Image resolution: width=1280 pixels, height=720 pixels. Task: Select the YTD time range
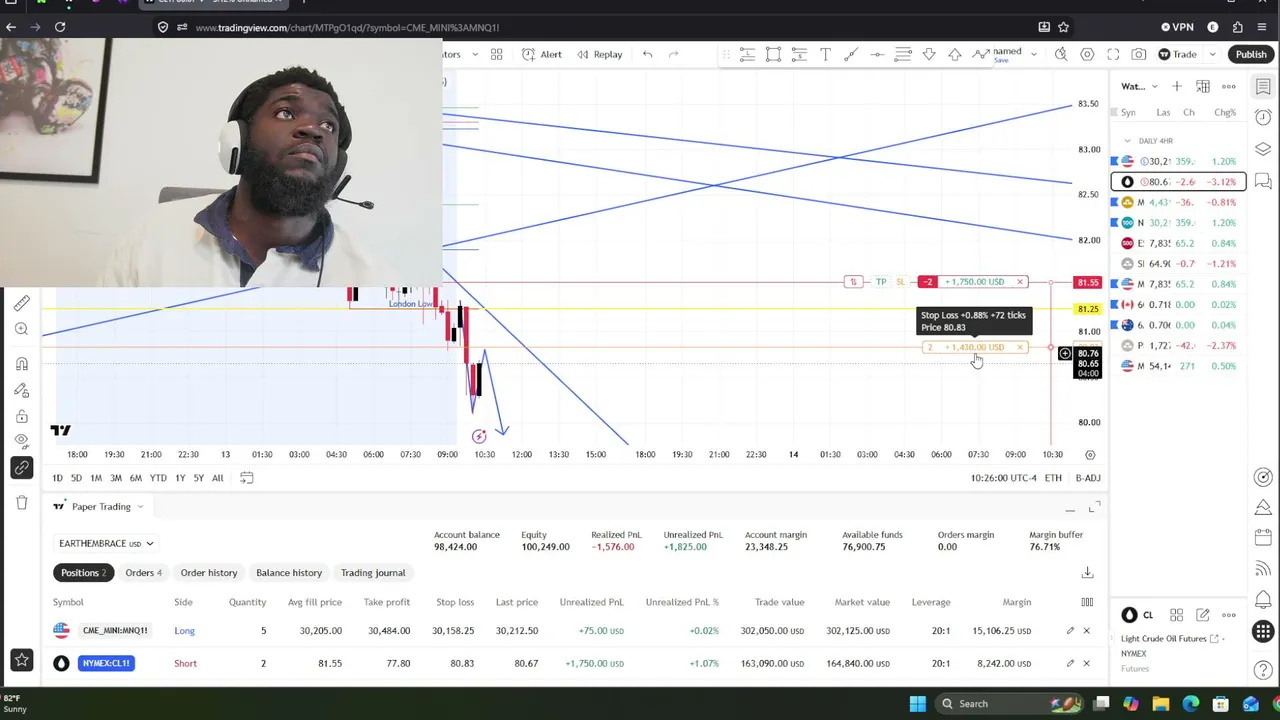158,478
